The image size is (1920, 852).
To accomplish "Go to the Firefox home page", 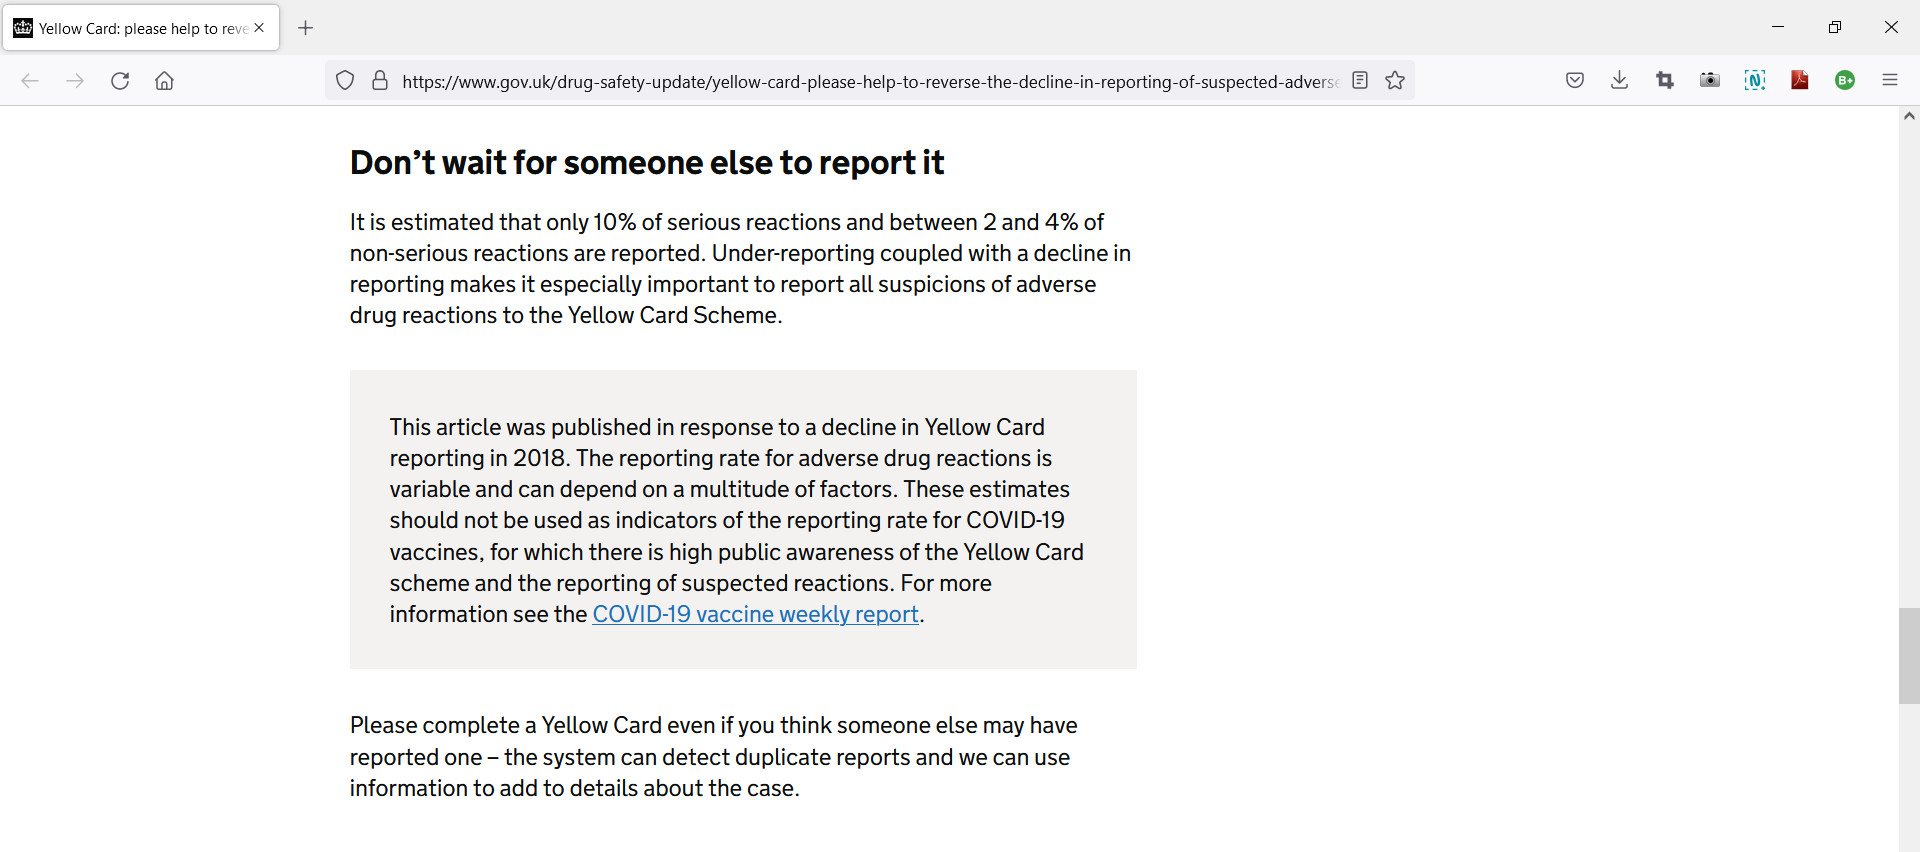I will 165,81.
